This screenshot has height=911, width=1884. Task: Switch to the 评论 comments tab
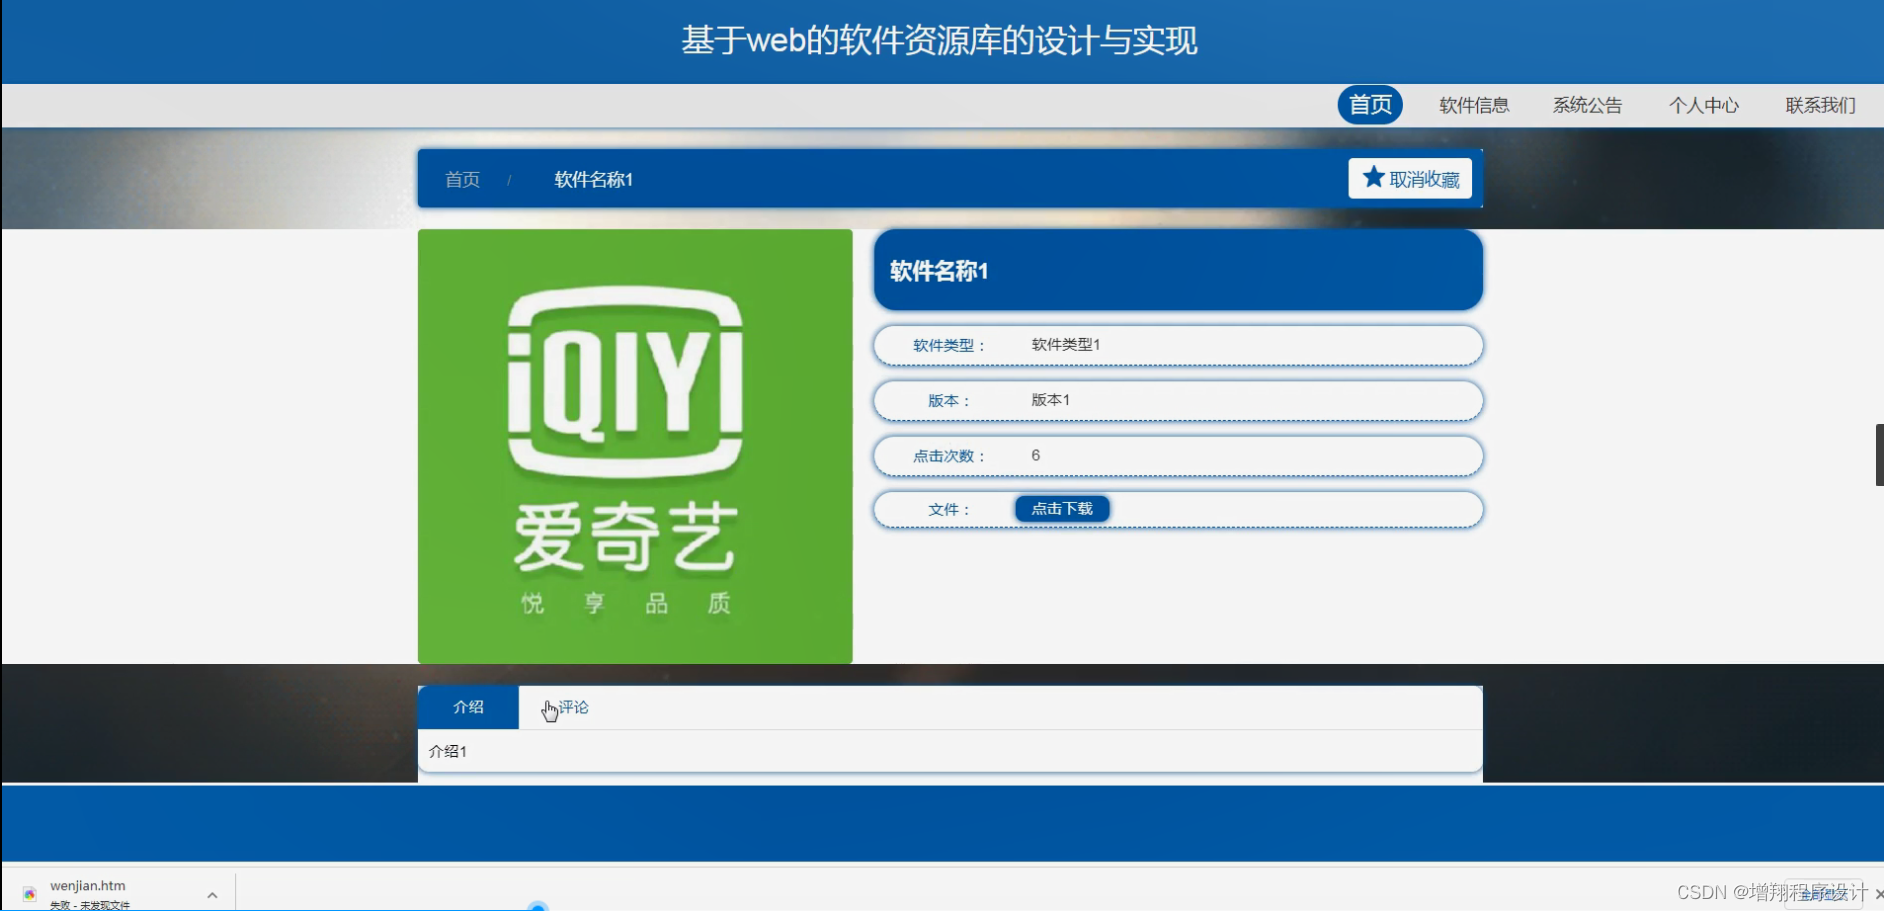pos(573,707)
